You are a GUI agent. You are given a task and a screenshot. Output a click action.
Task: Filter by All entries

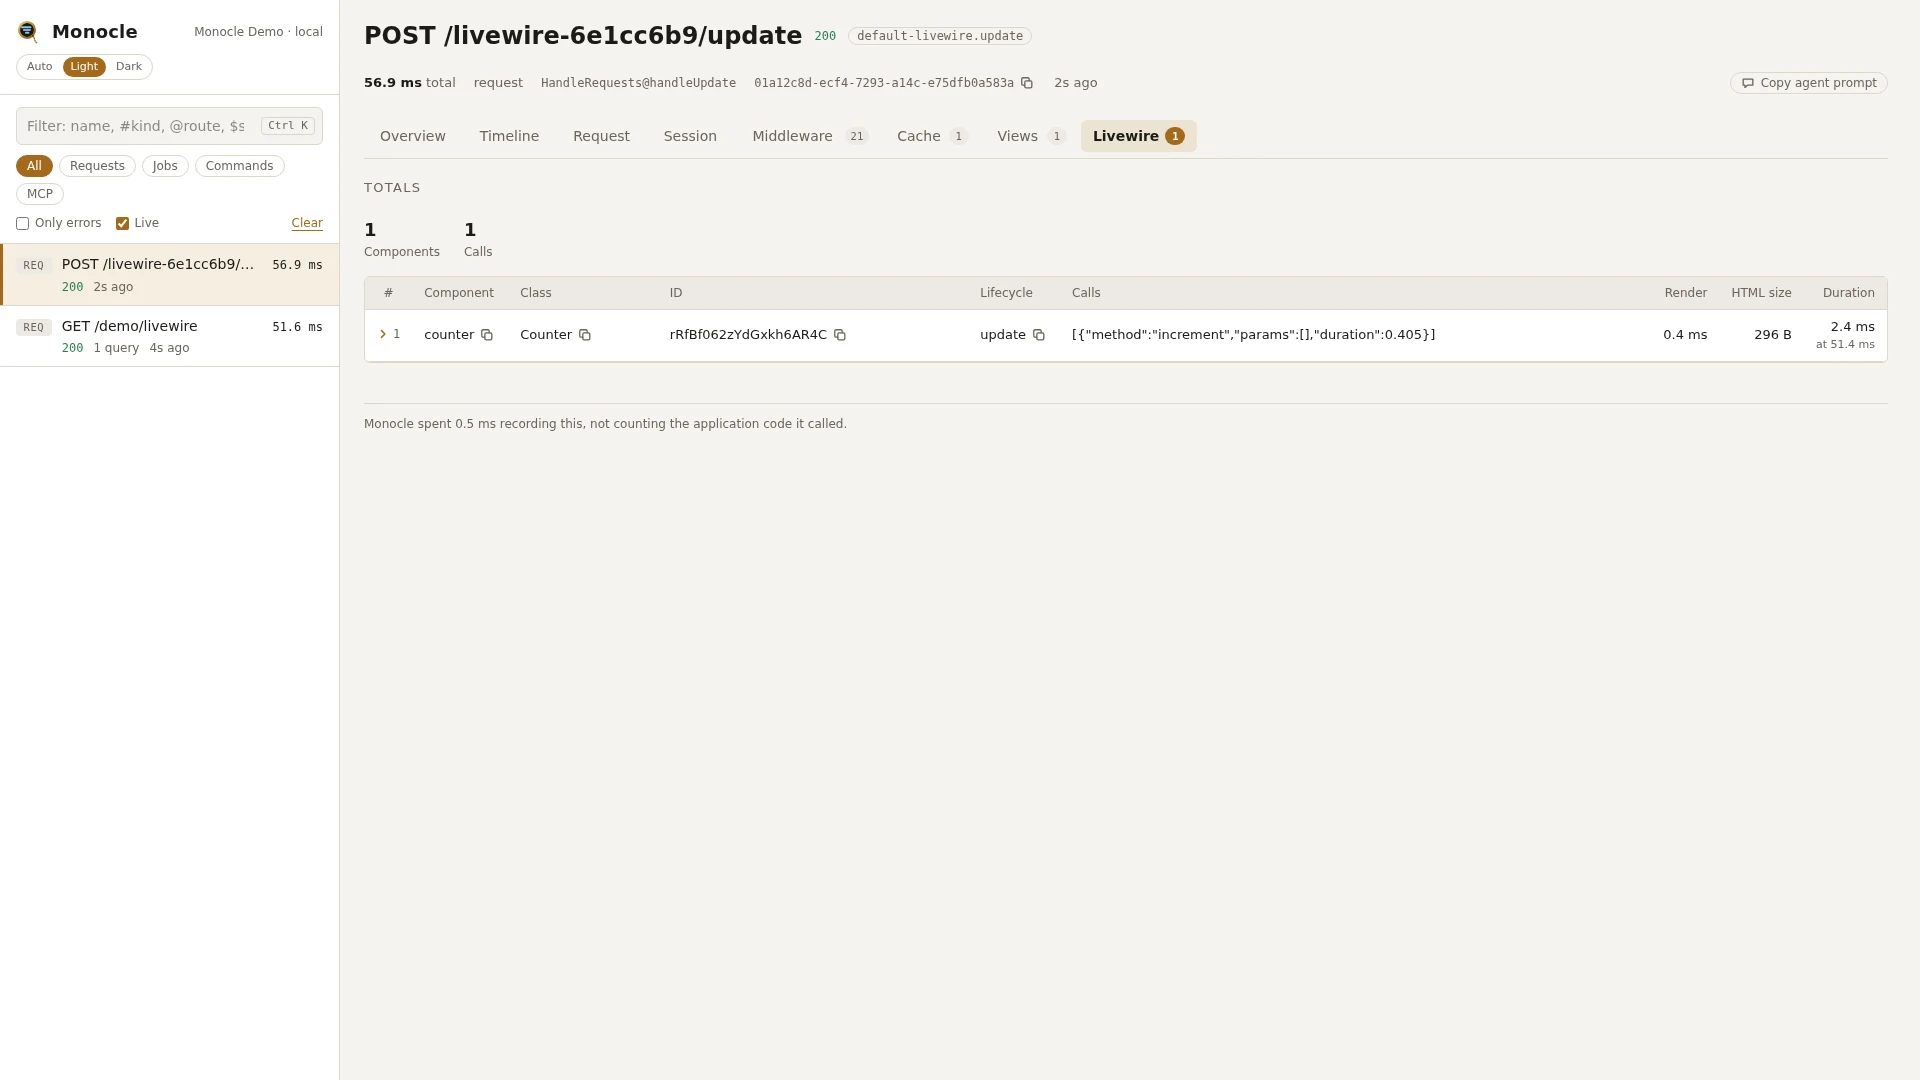tap(34, 166)
